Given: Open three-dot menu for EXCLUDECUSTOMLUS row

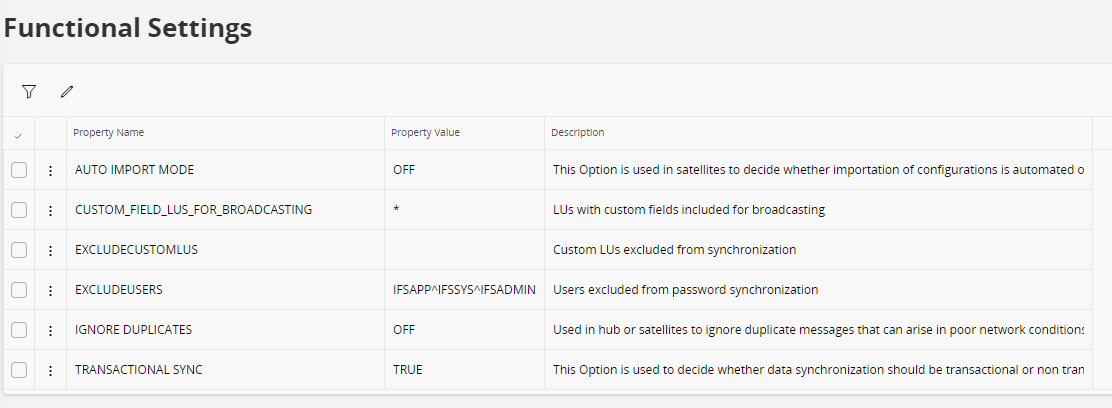Looking at the screenshot, I should click(x=50, y=250).
